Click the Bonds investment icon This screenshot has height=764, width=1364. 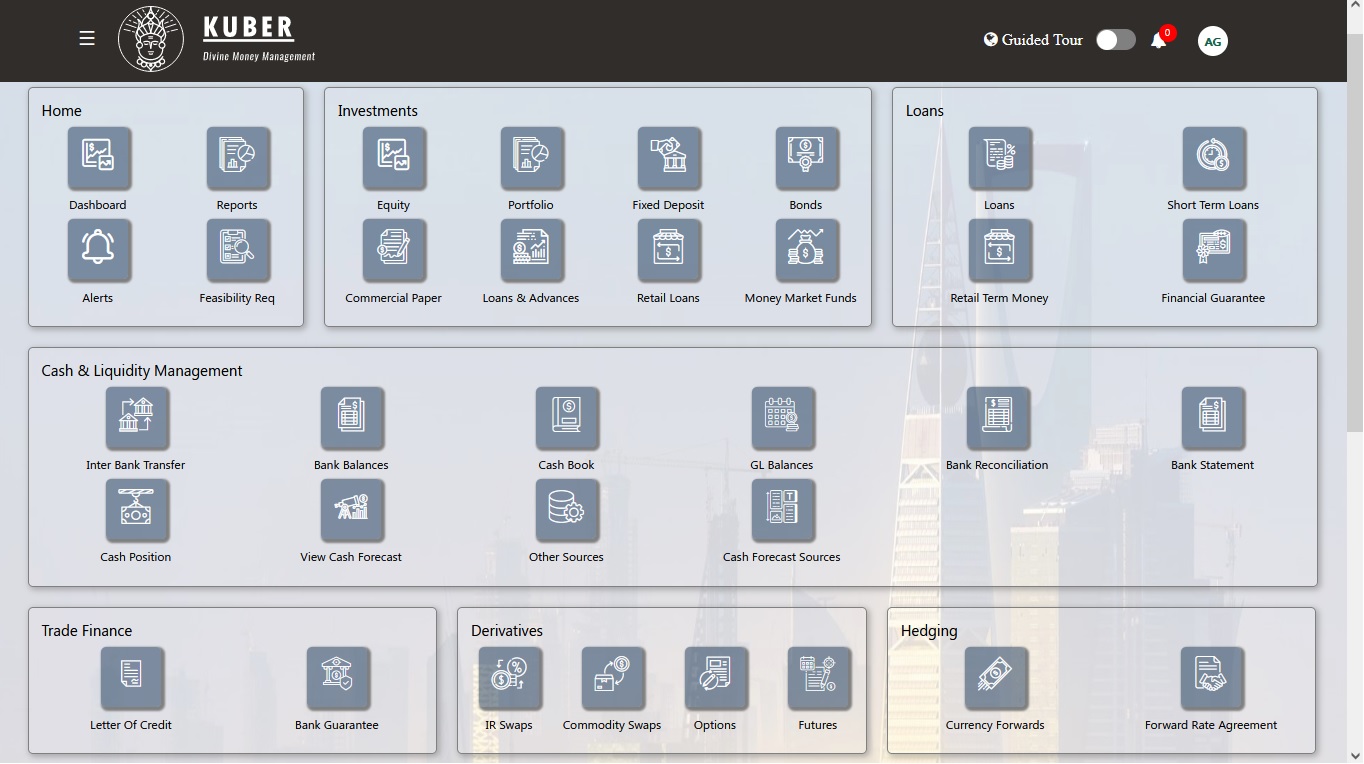coord(806,158)
